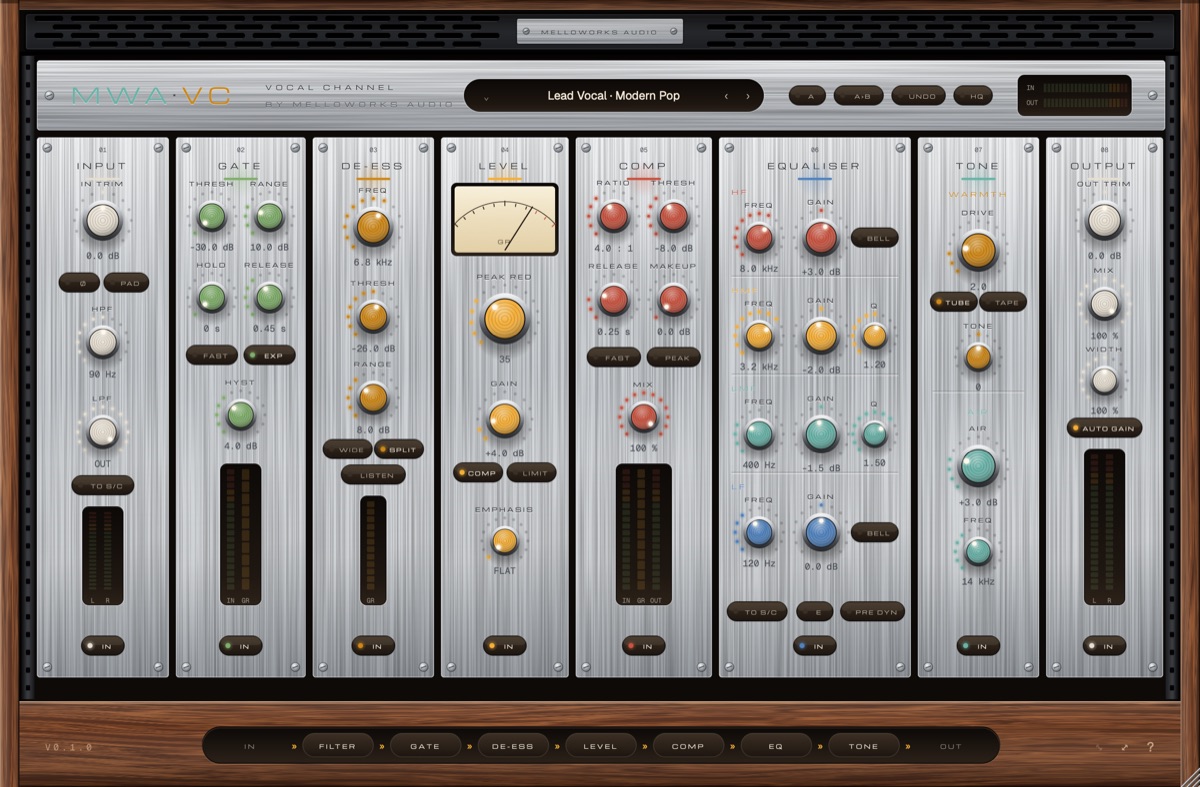
Task: Select GATE in the signal chain bar
Action: (x=425, y=746)
